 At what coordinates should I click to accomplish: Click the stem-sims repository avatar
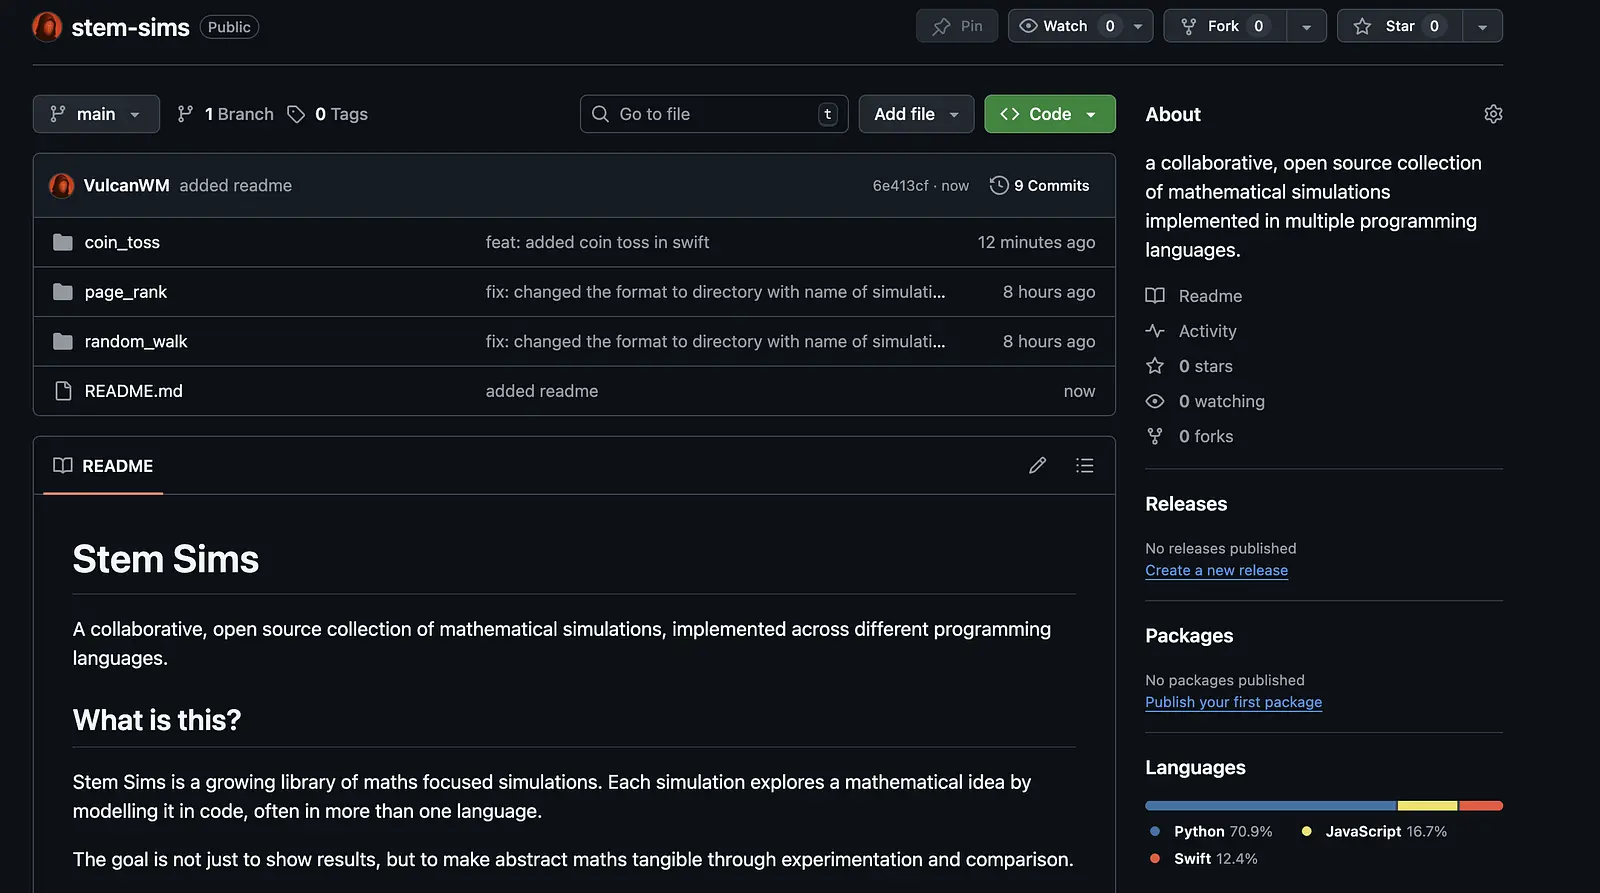click(x=47, y=27)
